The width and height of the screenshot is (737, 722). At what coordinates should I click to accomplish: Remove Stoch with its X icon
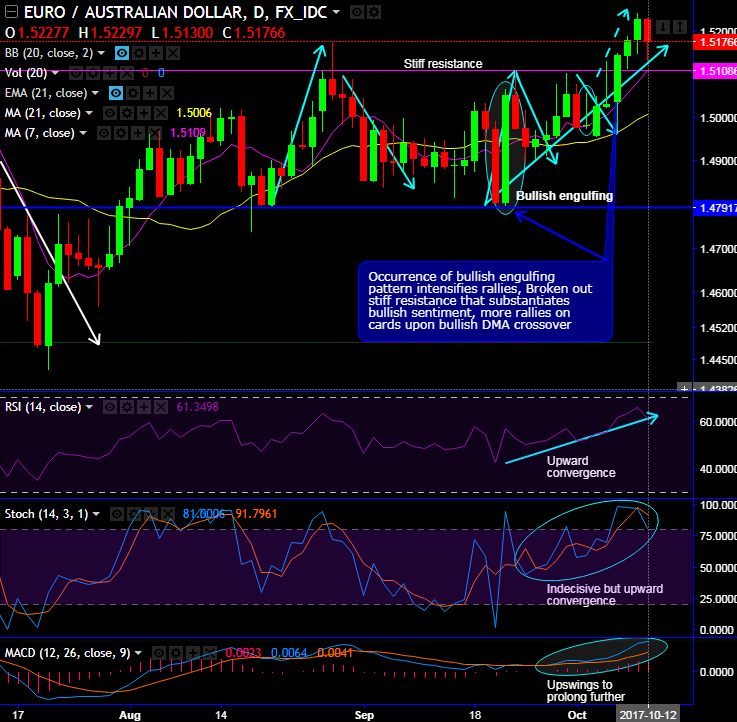pyautogui.click(x=168, y=514)
